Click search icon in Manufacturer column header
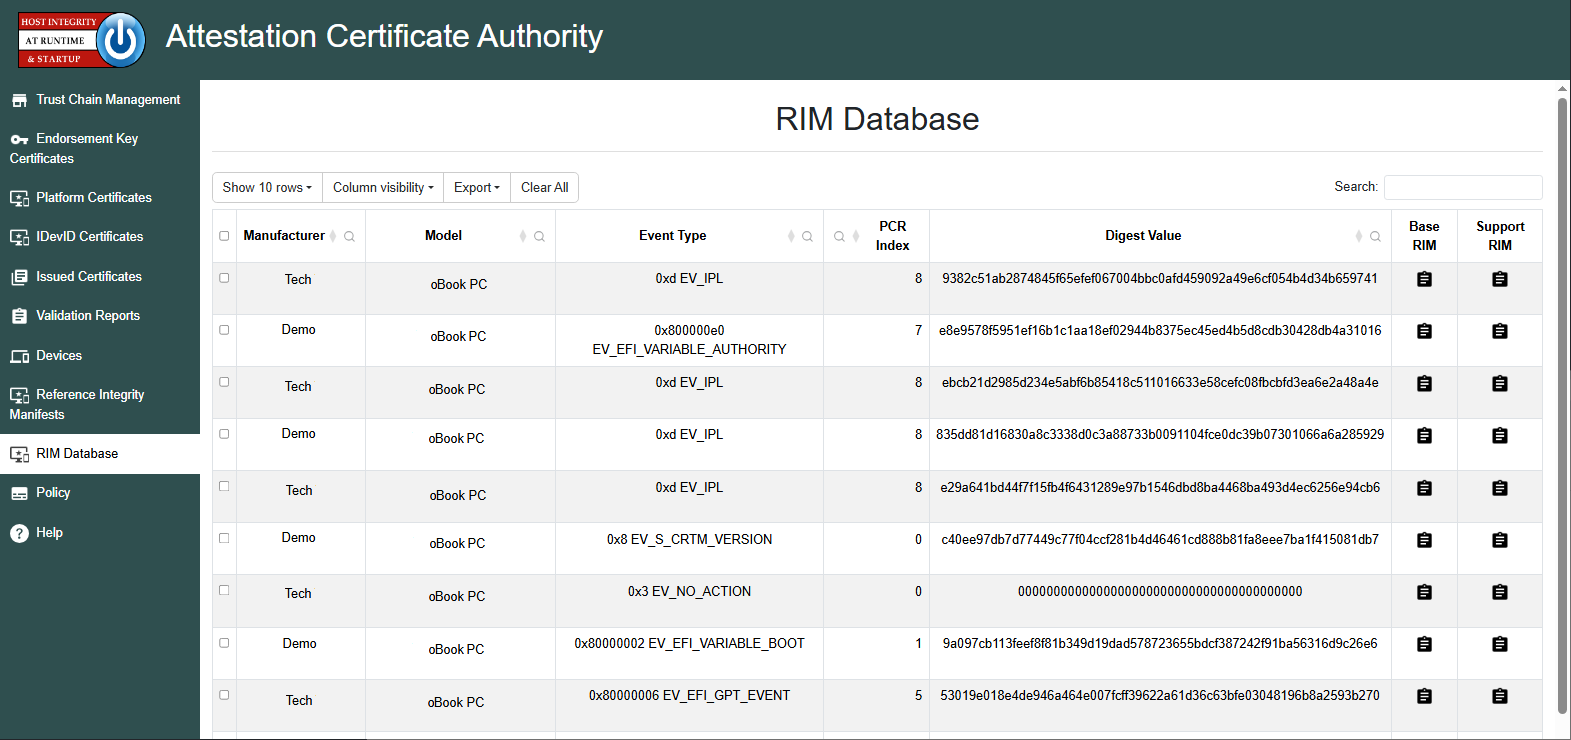 349,237
